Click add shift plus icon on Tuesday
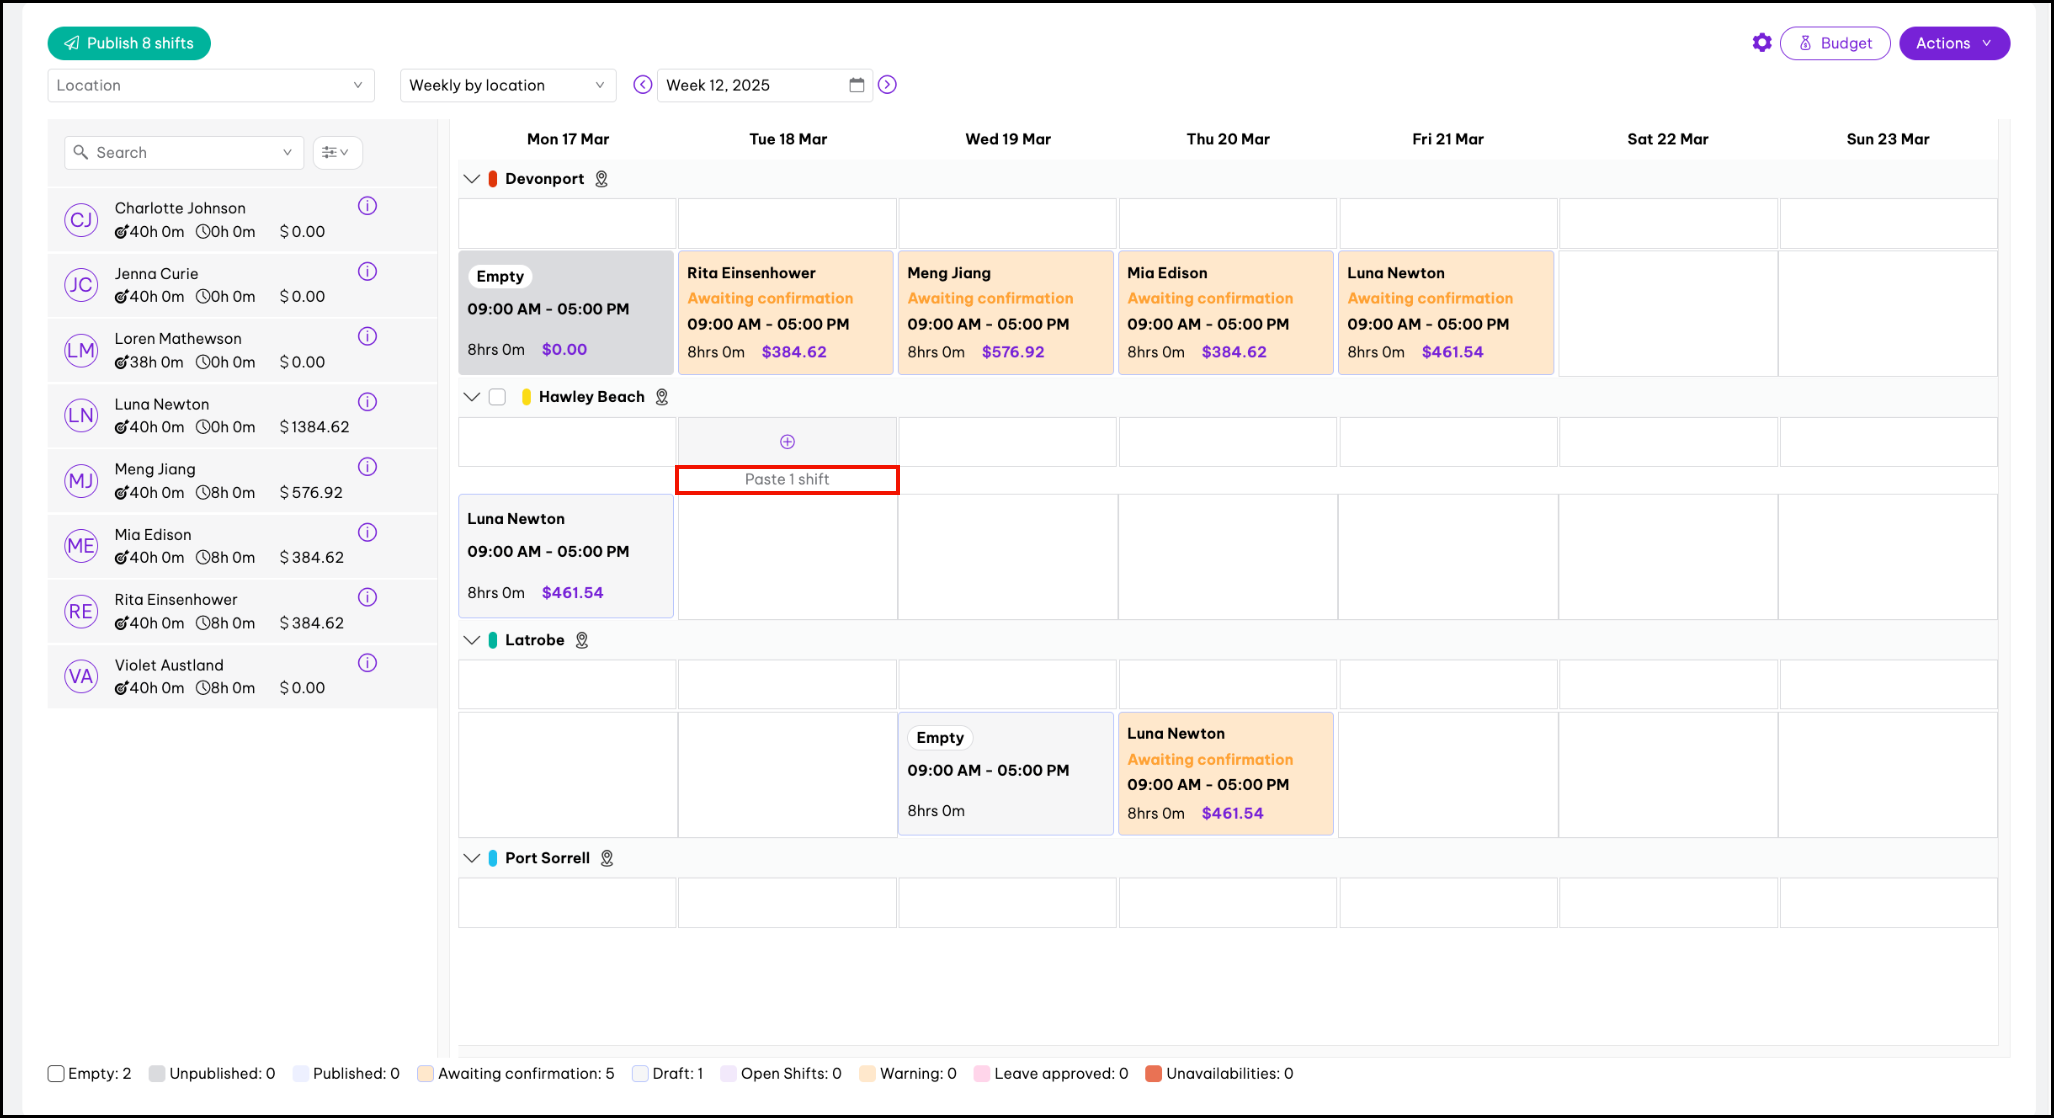The height and width of the screenshot is (1118, 2054). click(x=787, y=442)
